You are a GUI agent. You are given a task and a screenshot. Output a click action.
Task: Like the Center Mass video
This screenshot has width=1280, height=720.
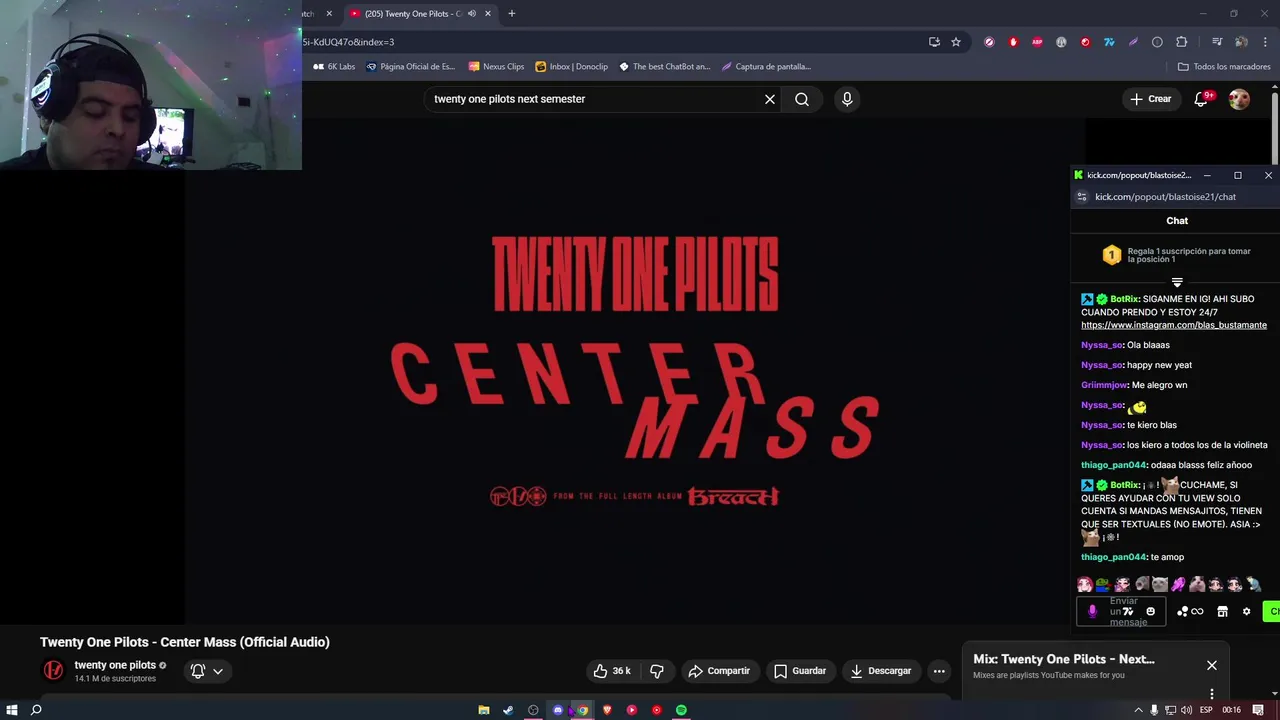click(x=612, y=671)
